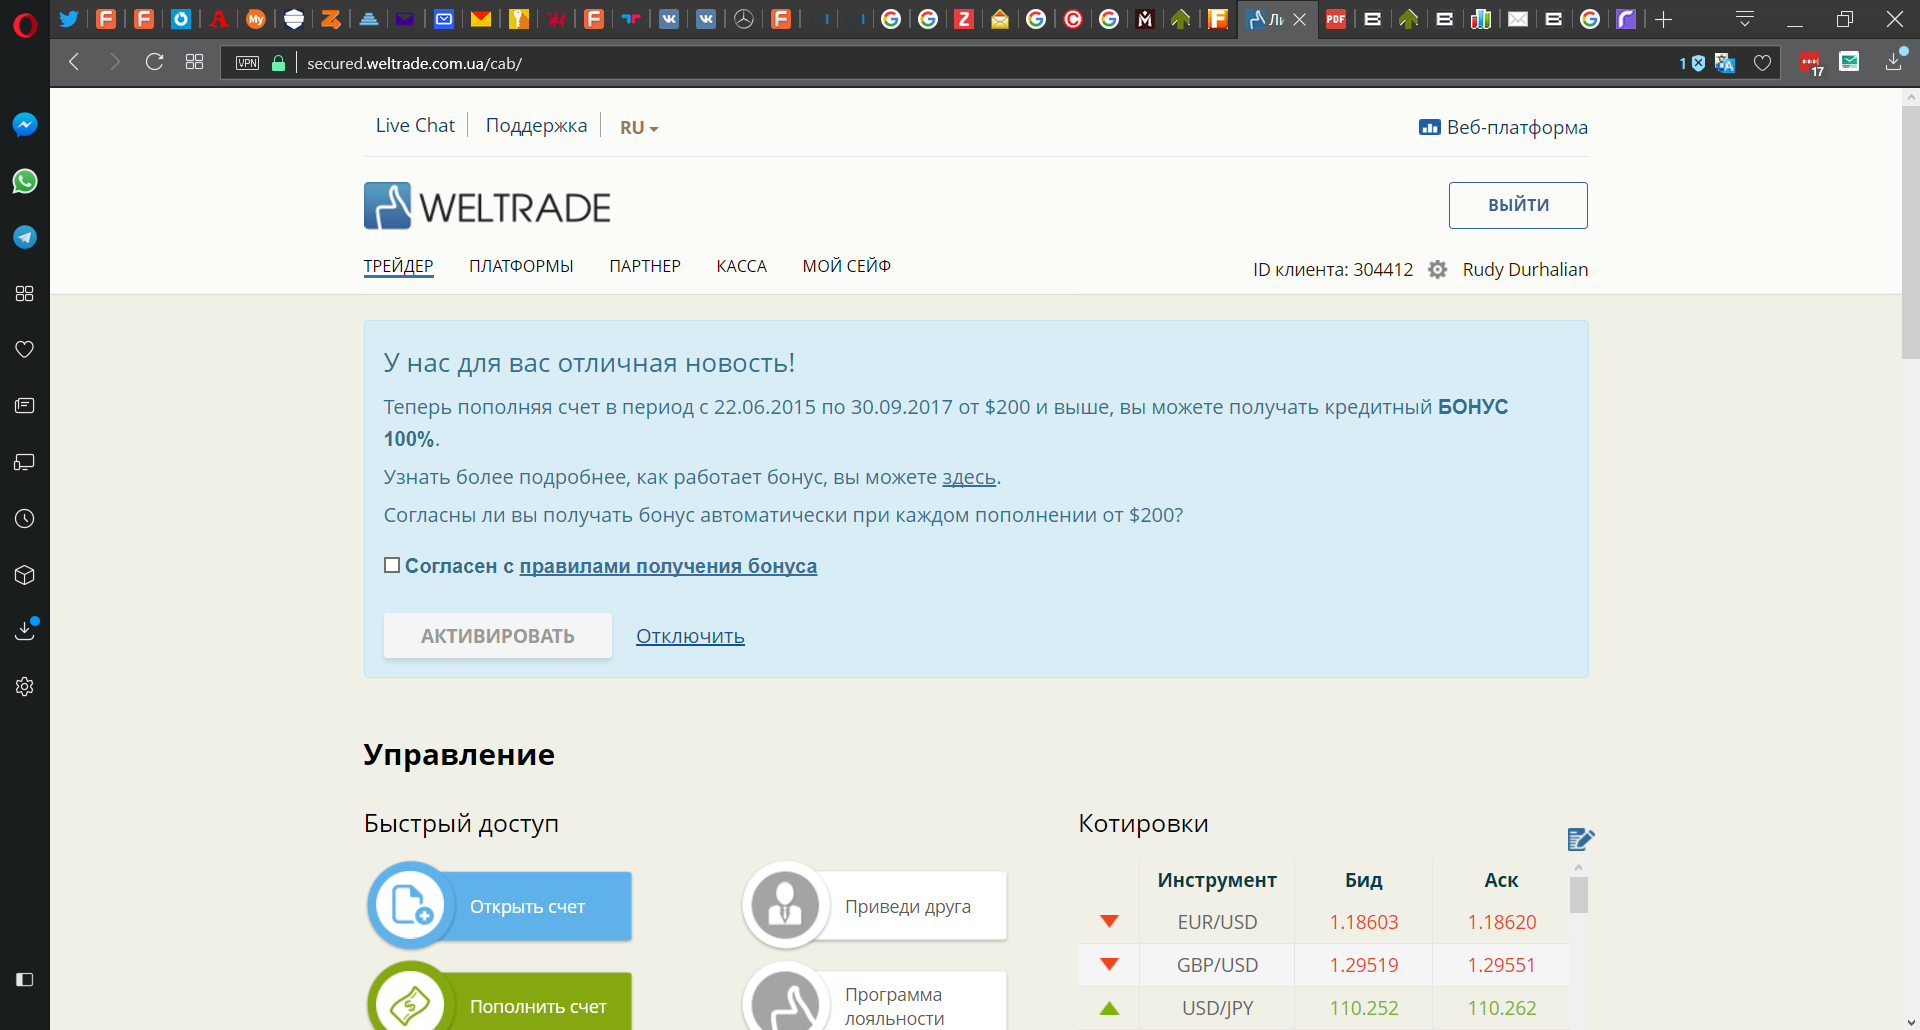This screenshot has width=1920, height=1030.
Task: Open ad blocker shield in address bar
Action: click(x=1698, y=63)
